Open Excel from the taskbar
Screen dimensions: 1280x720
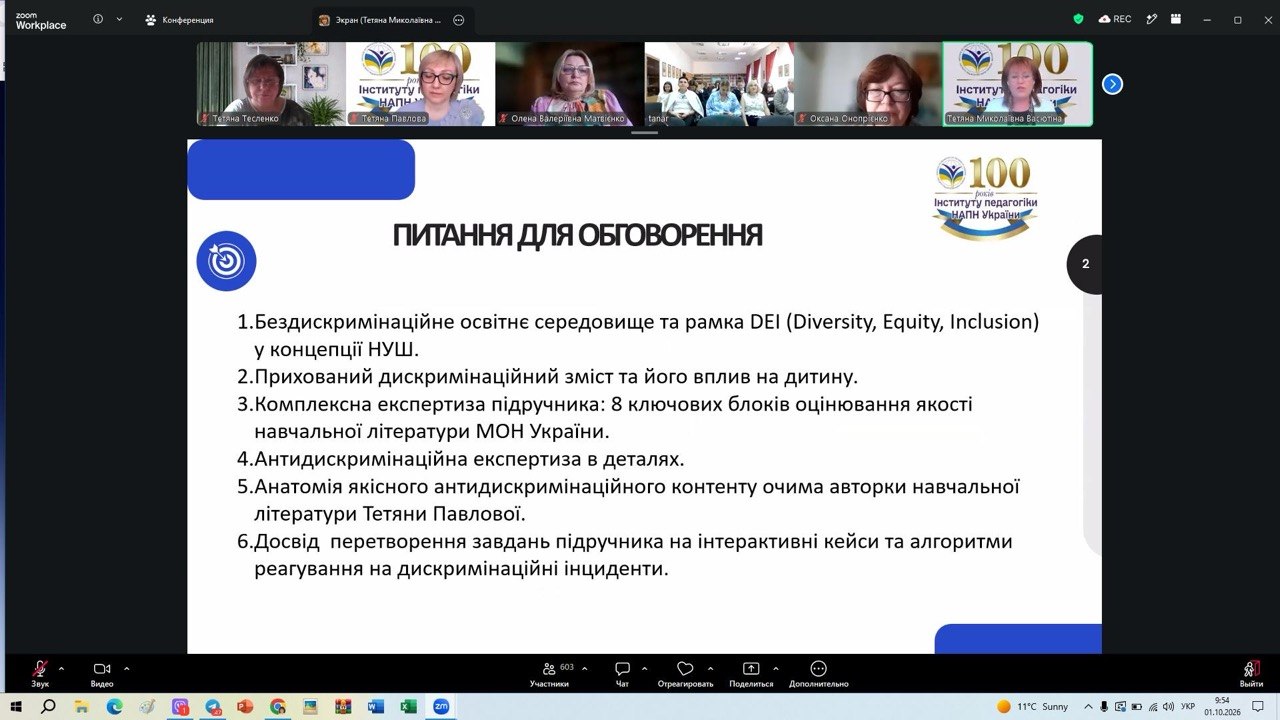pos(408,706)
